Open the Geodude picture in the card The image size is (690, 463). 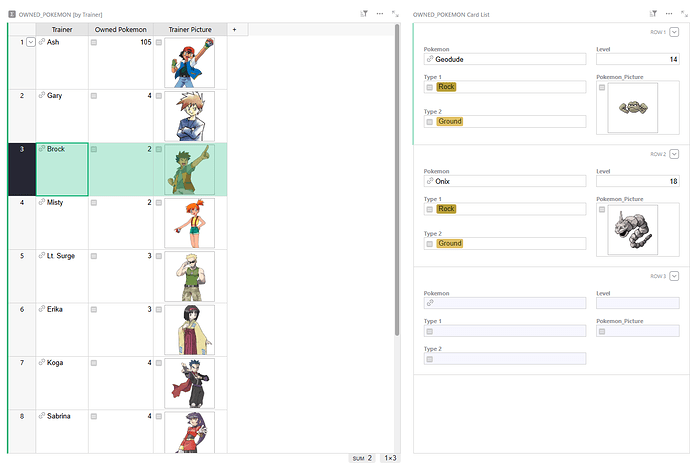[633, 108]
